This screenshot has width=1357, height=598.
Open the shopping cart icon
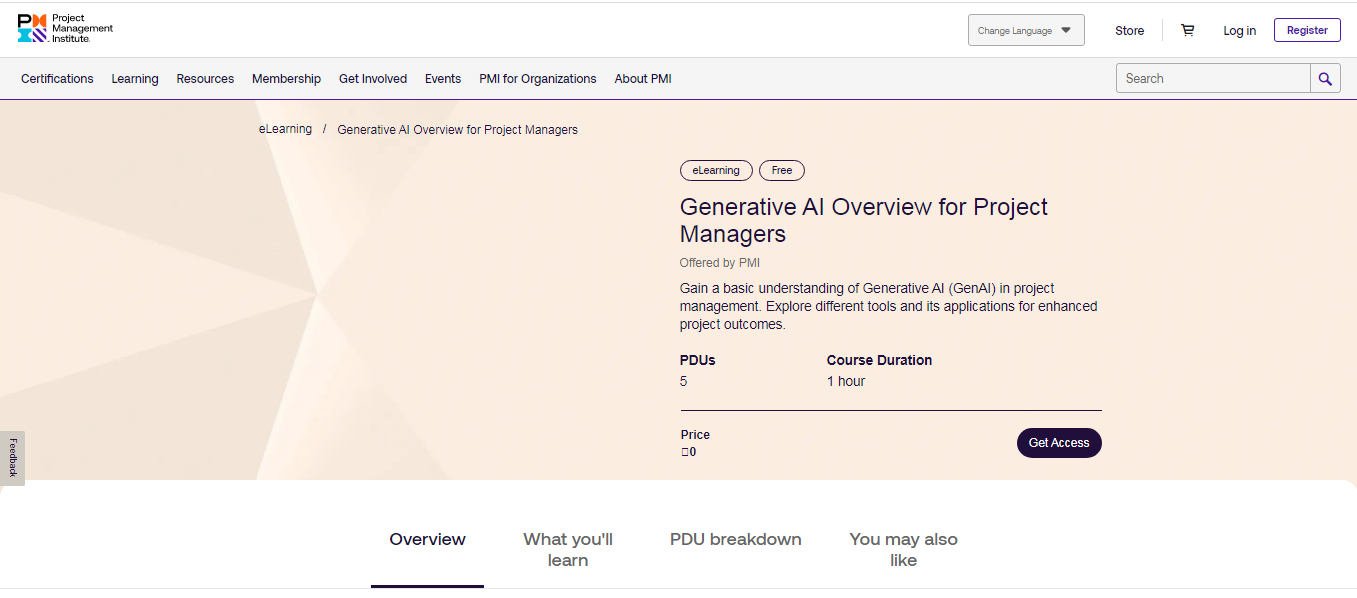pyautogui.click(x=1187, y=30)
